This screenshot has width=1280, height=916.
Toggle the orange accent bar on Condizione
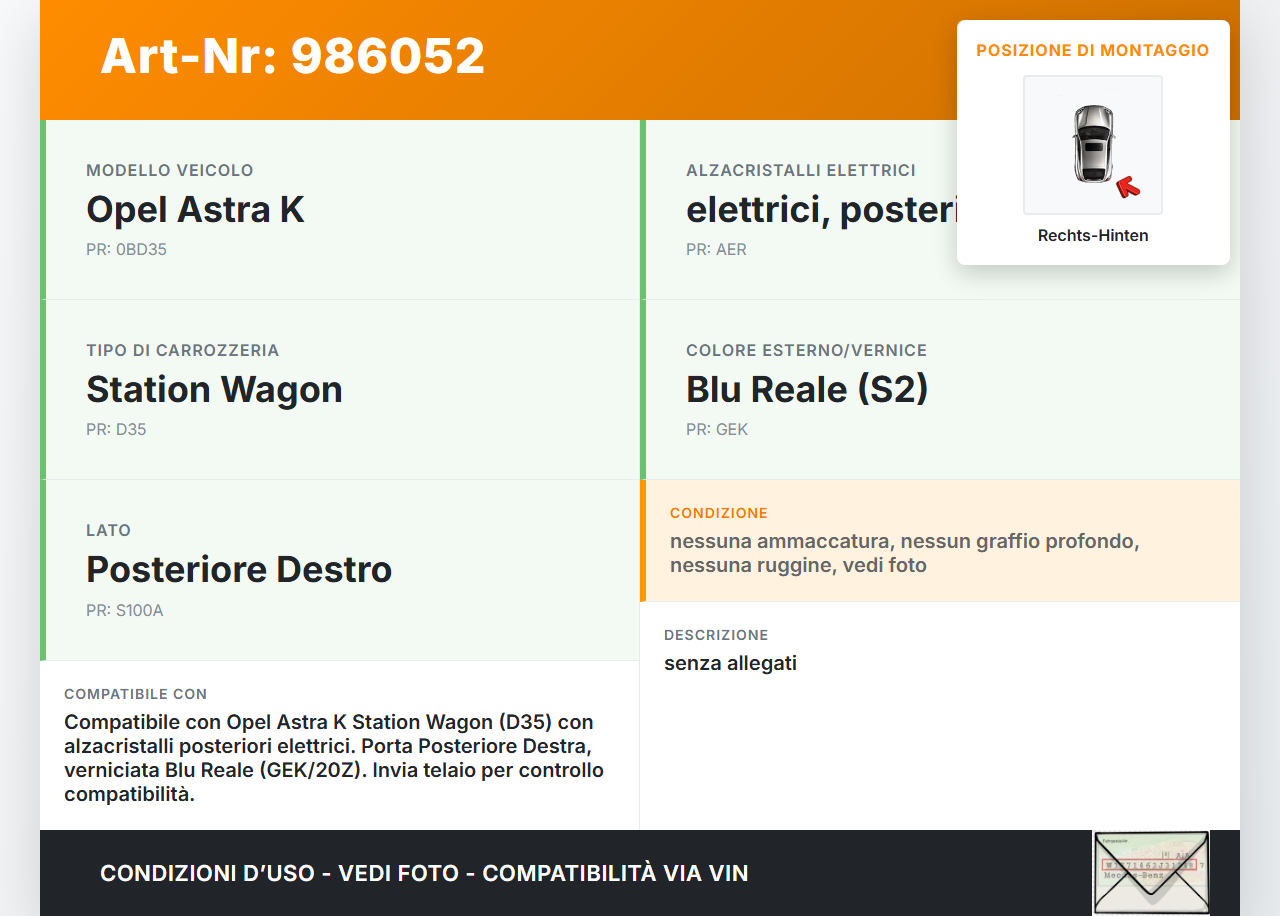point(642,541)
